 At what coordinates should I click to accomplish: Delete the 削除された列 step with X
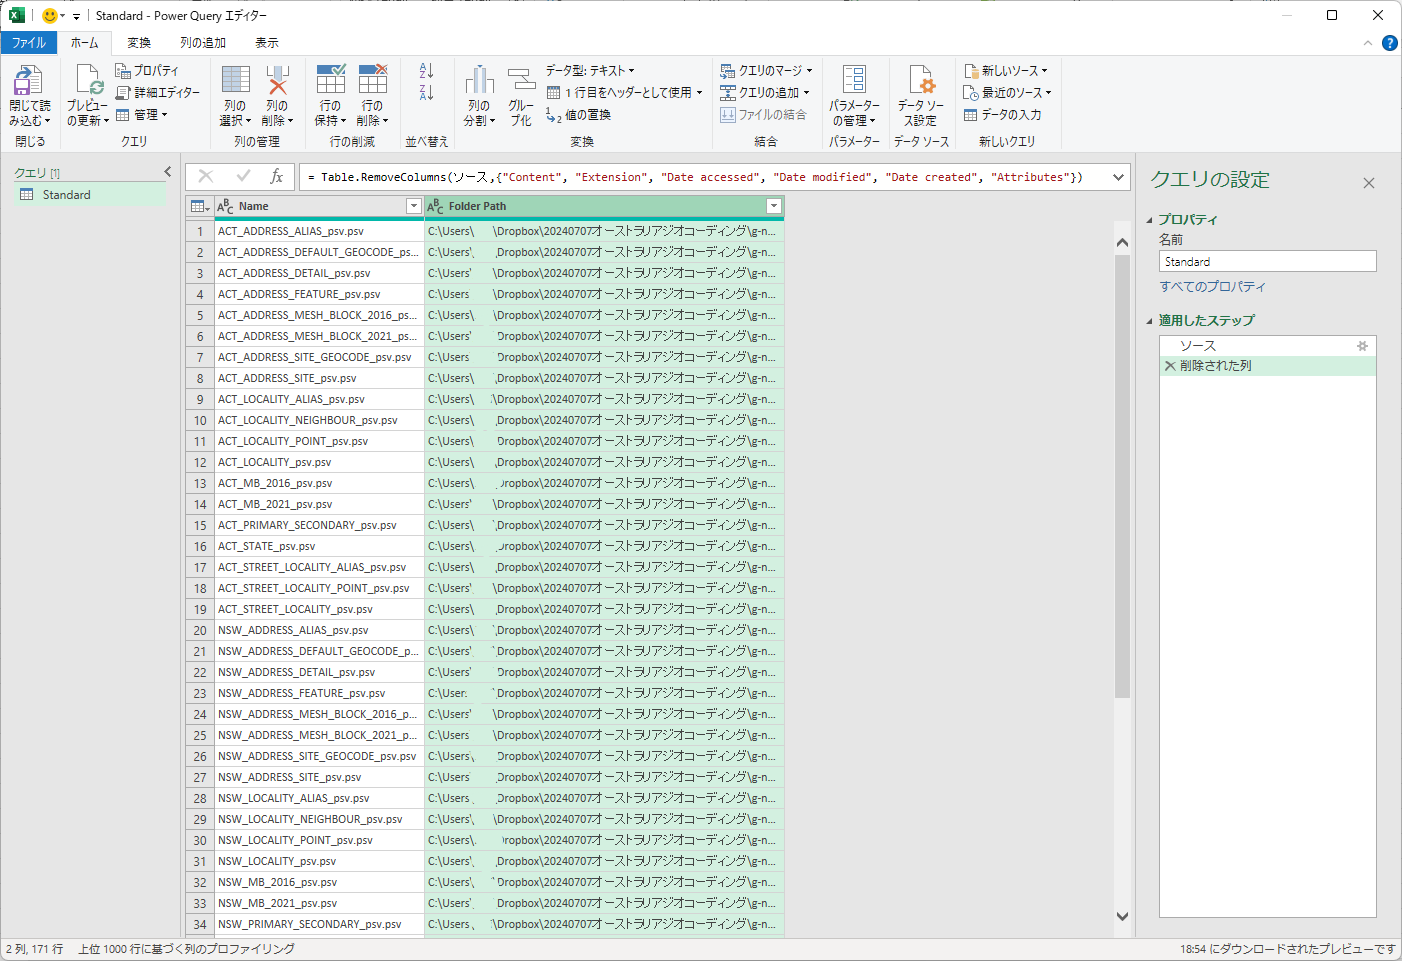(1169, 366)
